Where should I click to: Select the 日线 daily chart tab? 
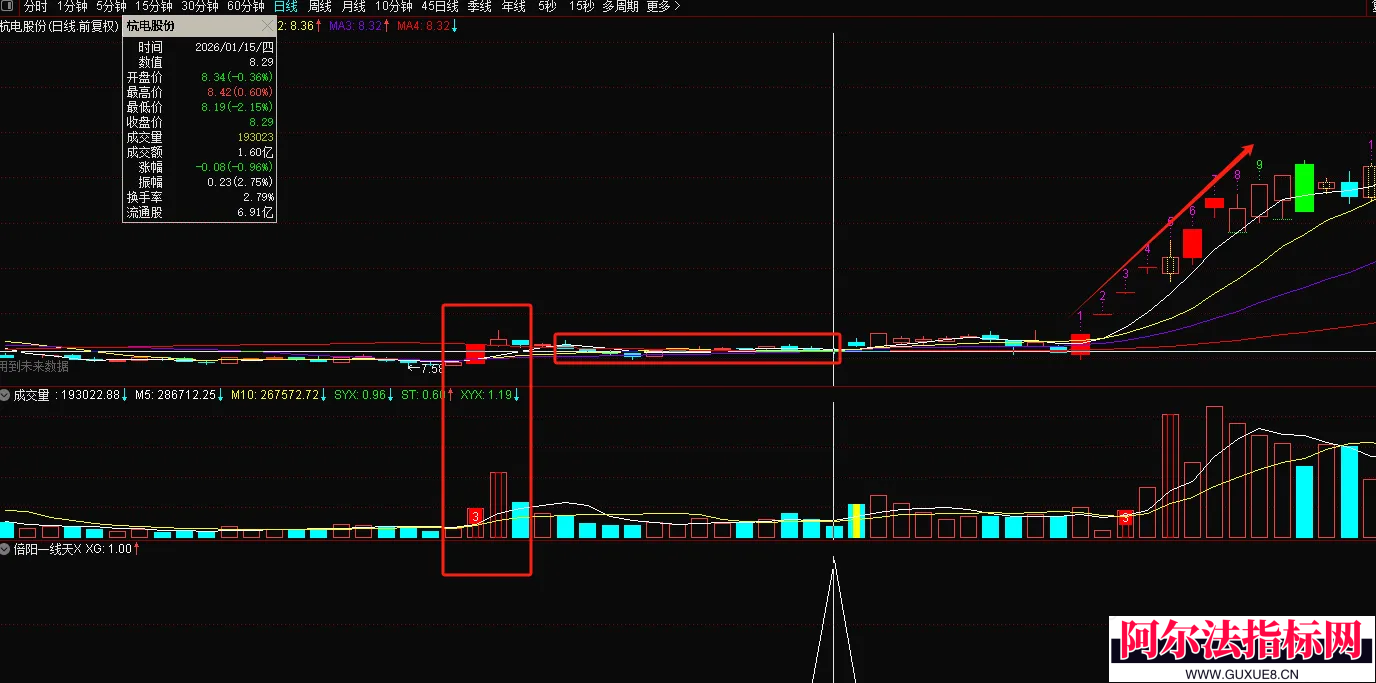(286, 6)
